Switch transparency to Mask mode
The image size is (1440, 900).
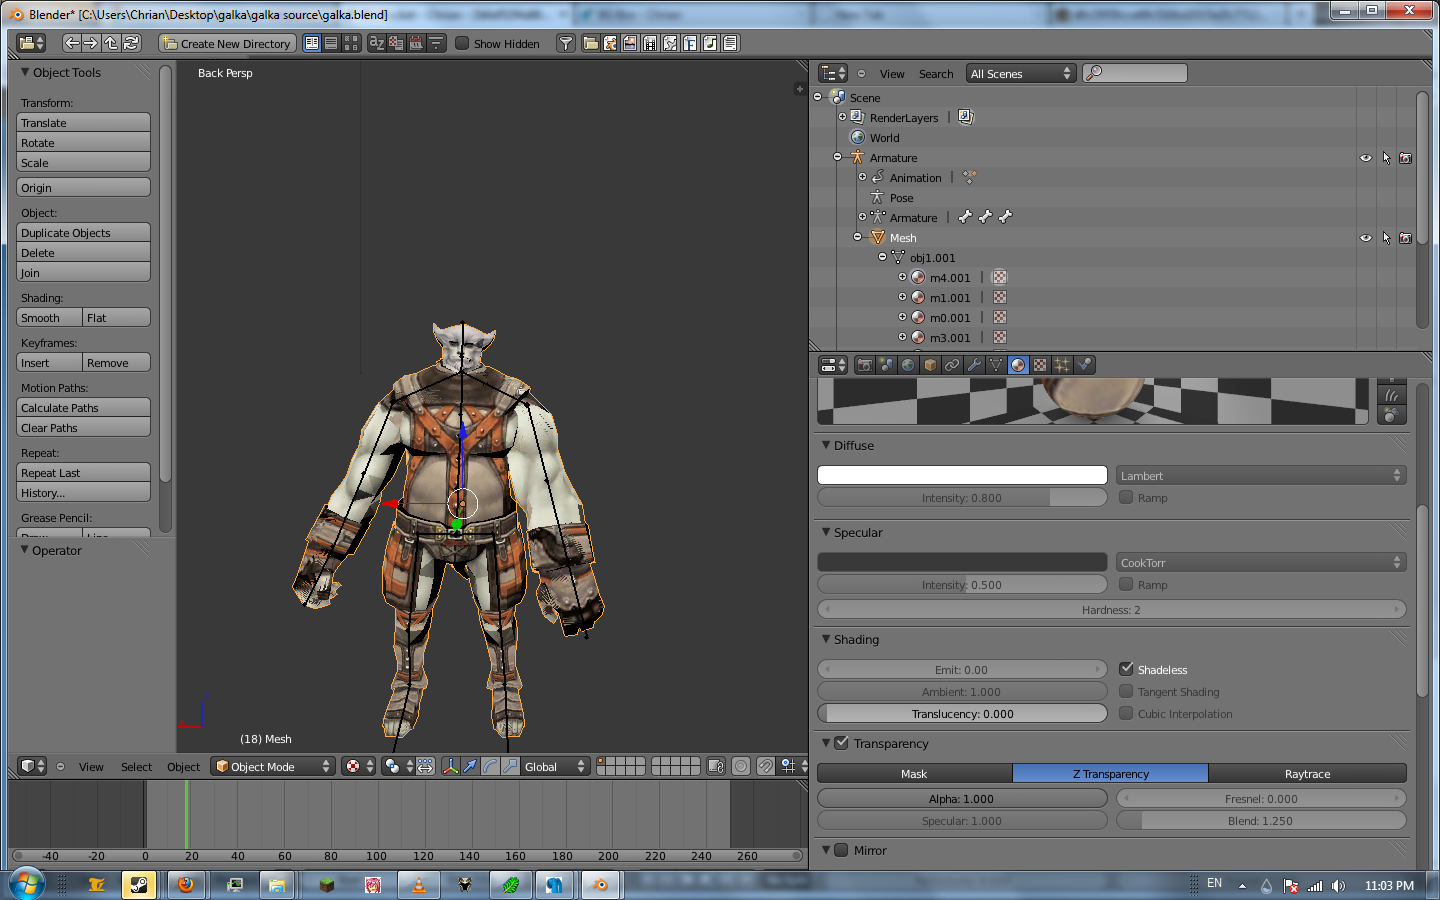914,773
